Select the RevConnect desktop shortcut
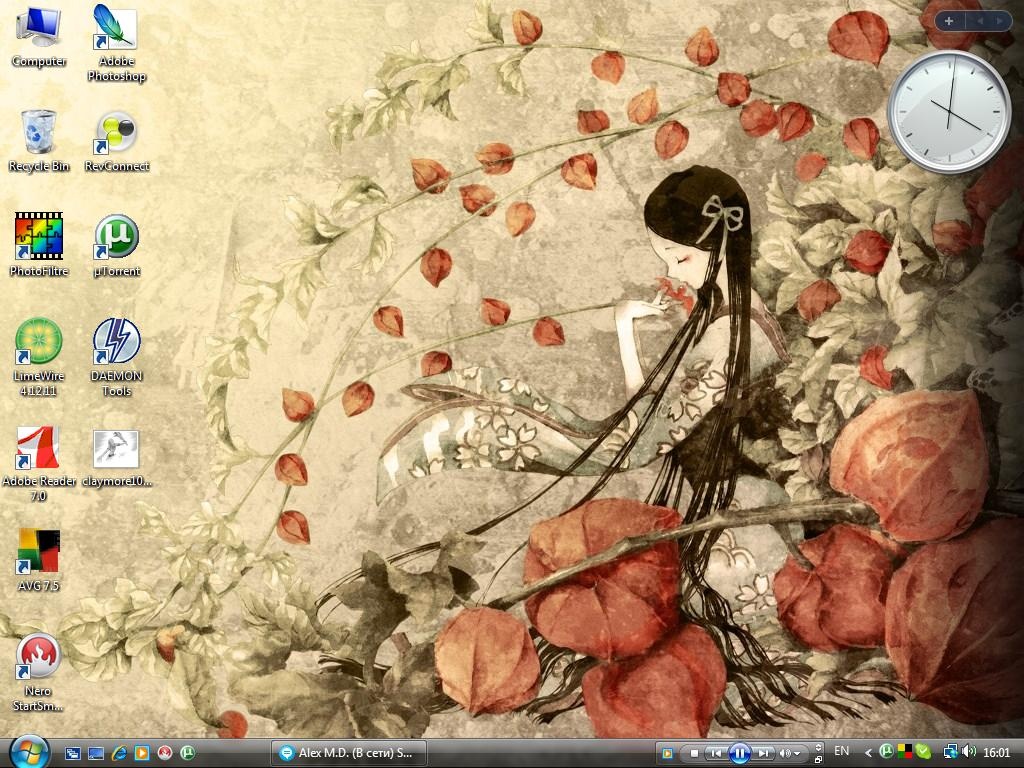This screenshot has width=1024, height=768. 117,141
